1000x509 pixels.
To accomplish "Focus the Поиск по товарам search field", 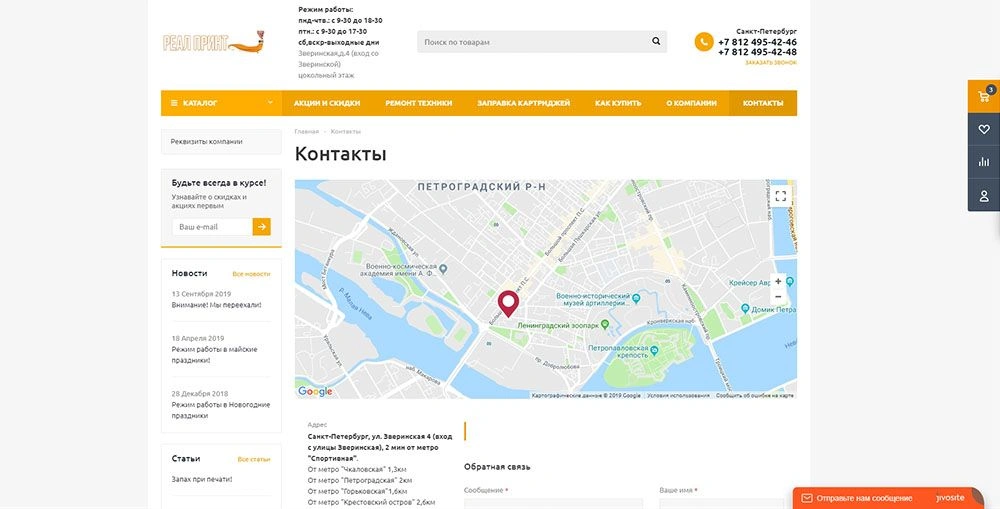I will pyautogui.click(x=533, y=41).
